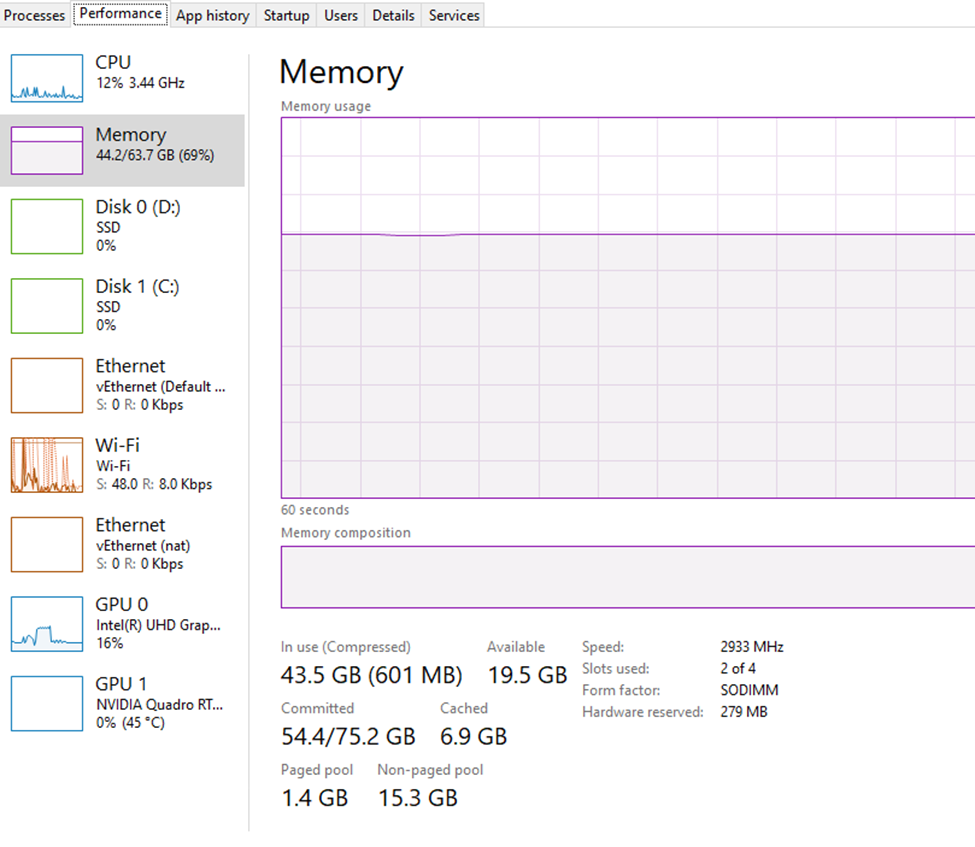Viewport: 975px width, 847px height.
Task: Select the Performance tab
Action: (x=120, y=14)
